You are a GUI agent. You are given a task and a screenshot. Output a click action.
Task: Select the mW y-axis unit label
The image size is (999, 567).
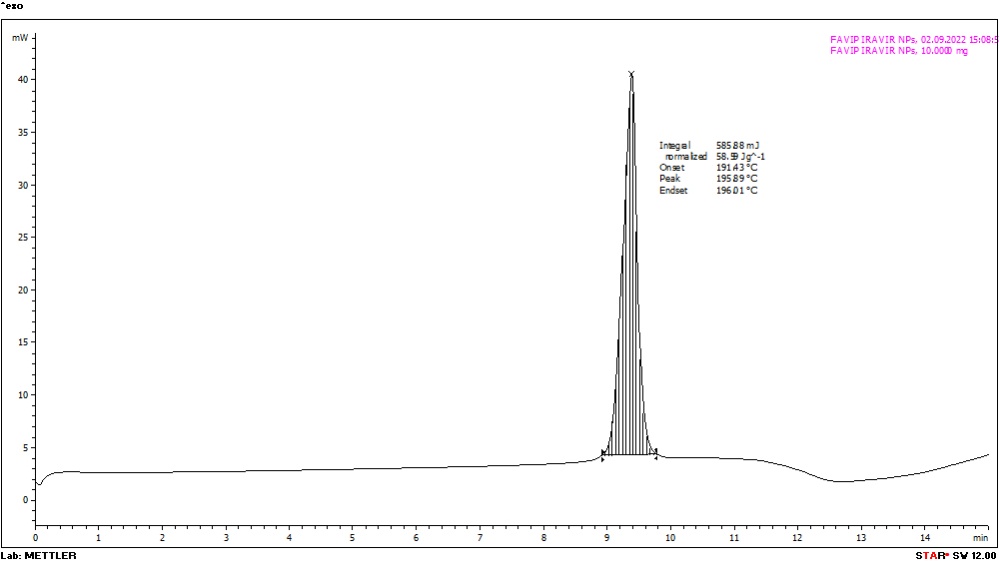coord(20,37)
